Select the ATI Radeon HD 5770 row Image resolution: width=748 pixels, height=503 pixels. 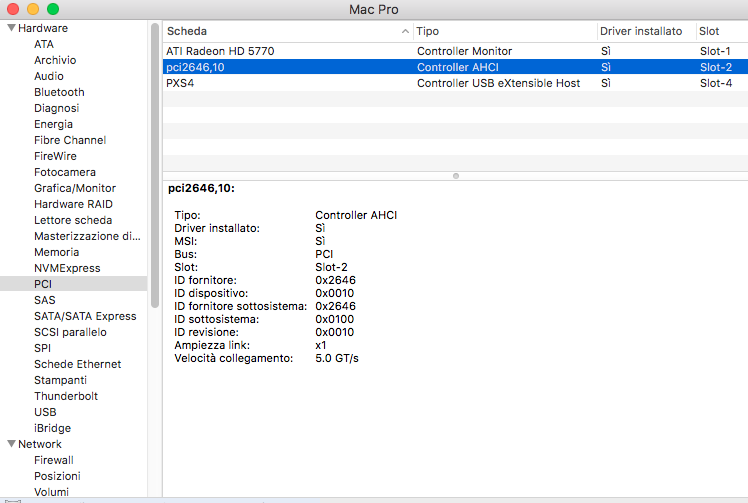(455, 51)
